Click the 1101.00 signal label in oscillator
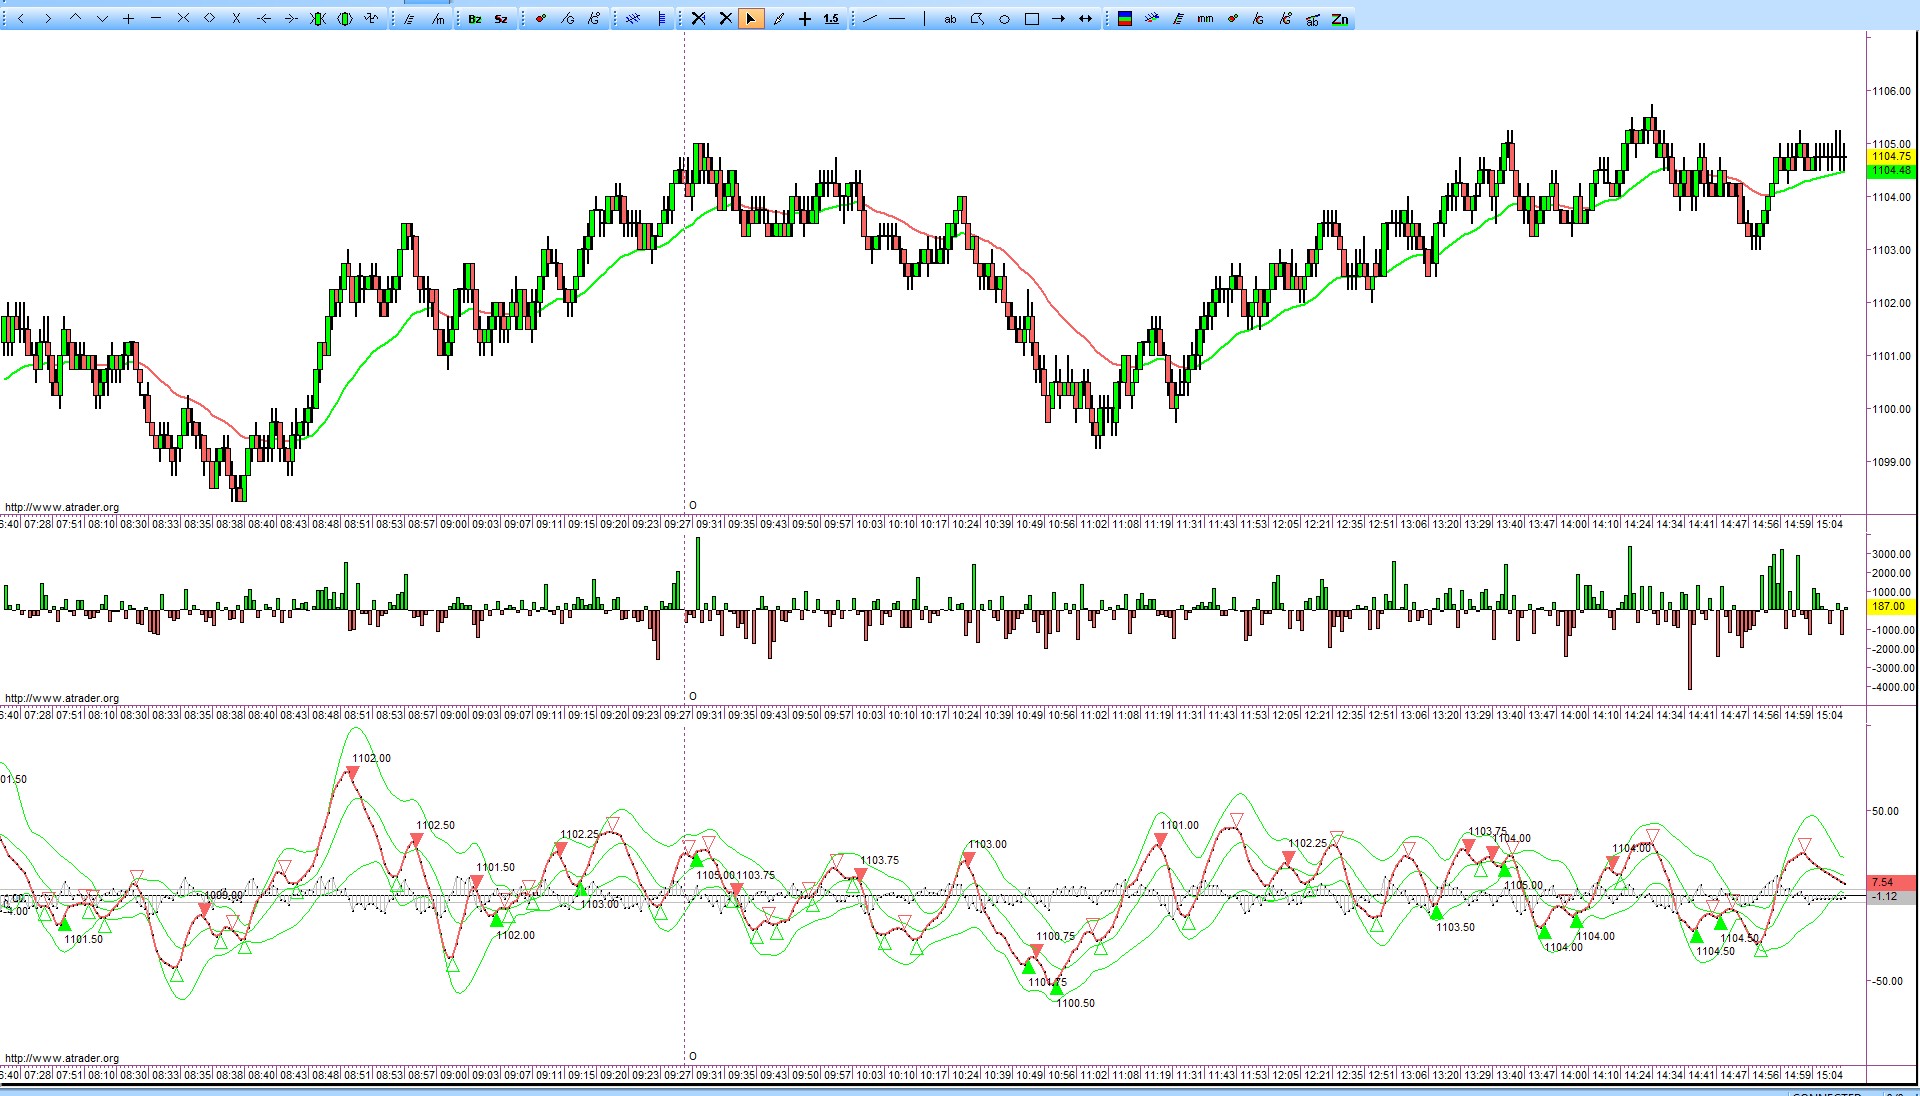The height and width of the screenshot is (1096, 1920). 1179,825
